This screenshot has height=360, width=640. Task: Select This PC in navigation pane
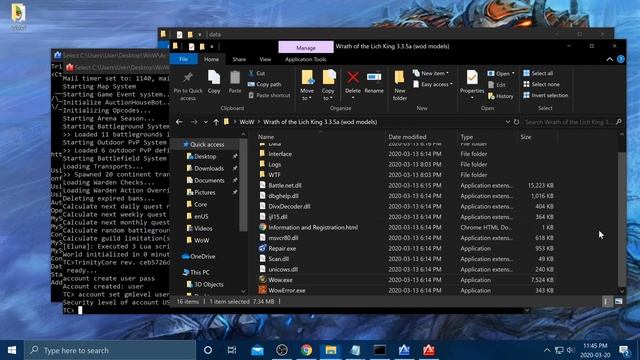pos(196,272)
